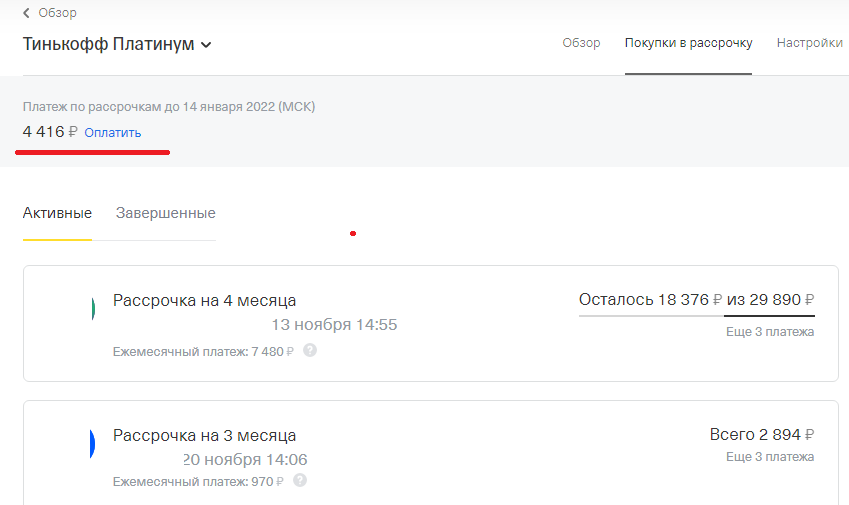Click the back chevron next to Обзор
The width and height of the screenshot is (849, 505).
pyautogui.click(x=26, y=13)
